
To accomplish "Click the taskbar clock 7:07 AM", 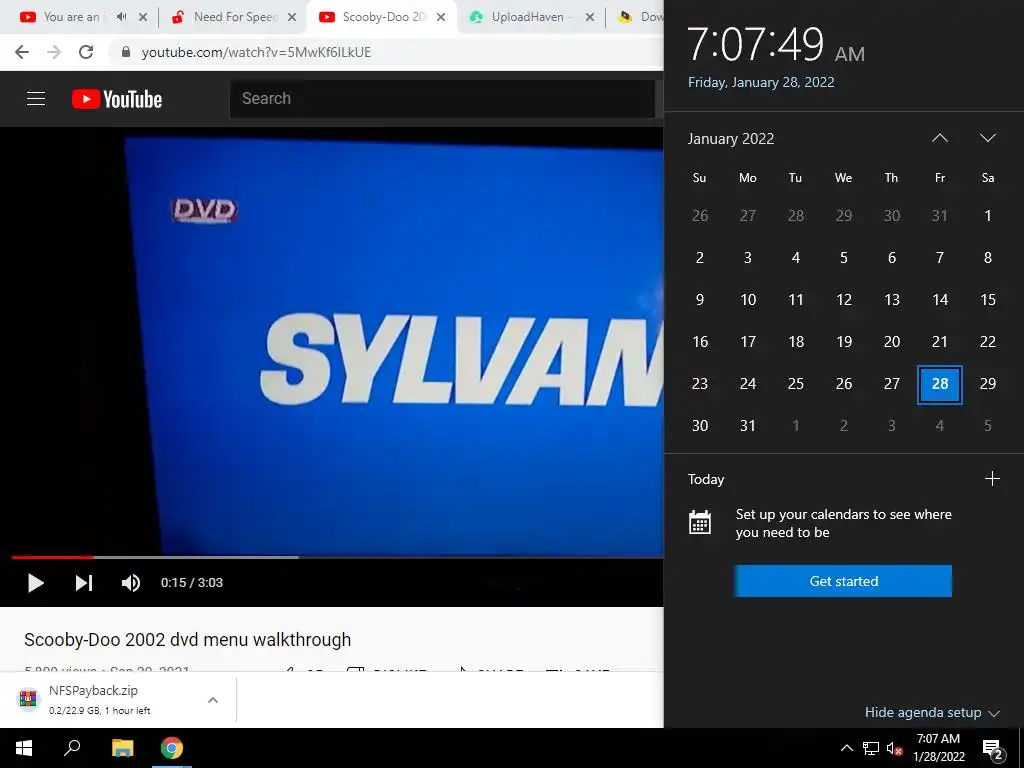I will pos(938,748).
